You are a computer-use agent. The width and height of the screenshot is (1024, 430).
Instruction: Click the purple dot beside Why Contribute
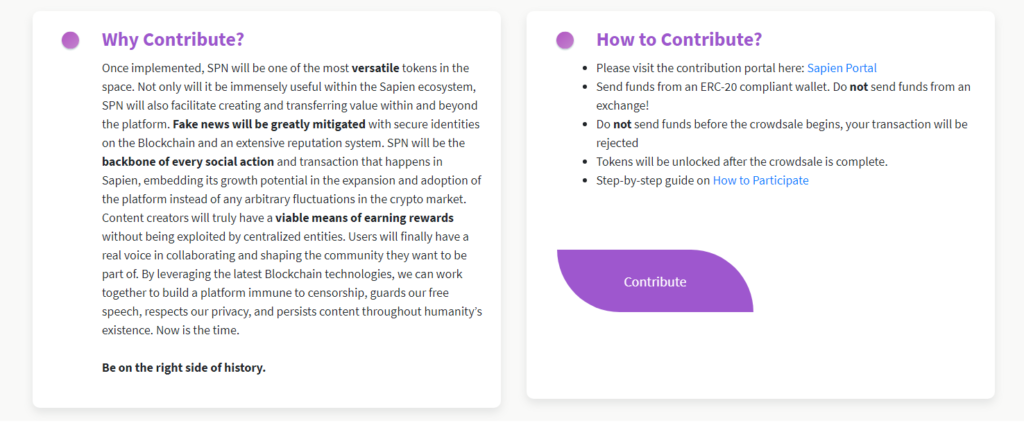pos(71,40)
